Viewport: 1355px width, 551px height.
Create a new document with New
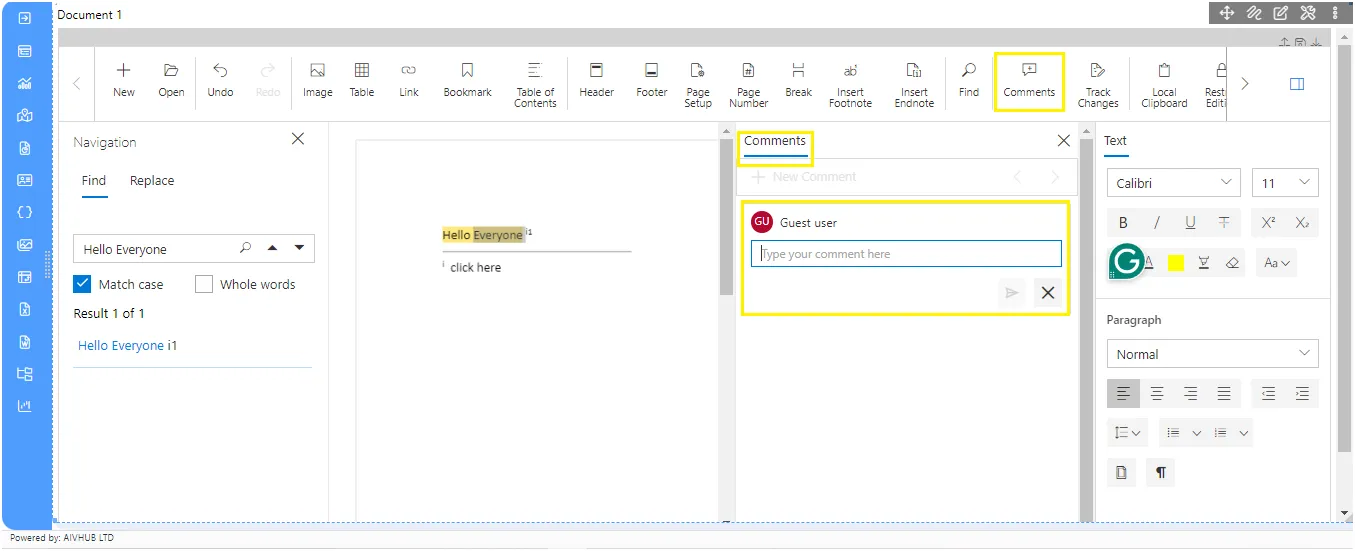point(123,81)
